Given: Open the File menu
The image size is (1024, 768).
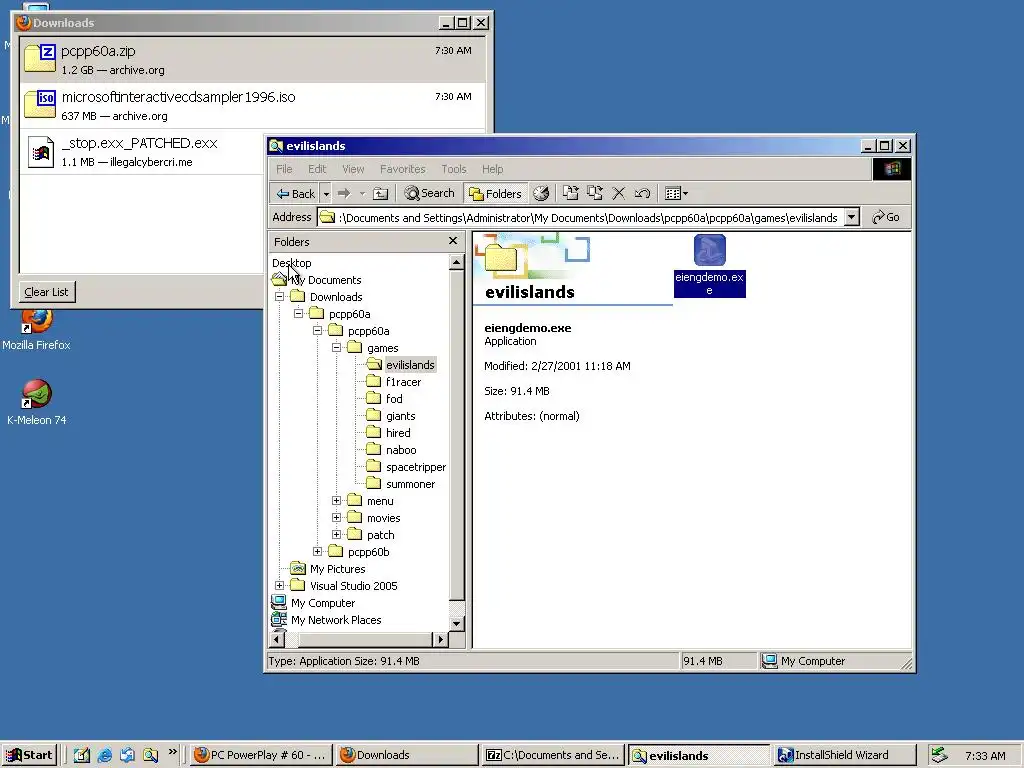Looking at the screenshot, I should [x=284, y=169].
